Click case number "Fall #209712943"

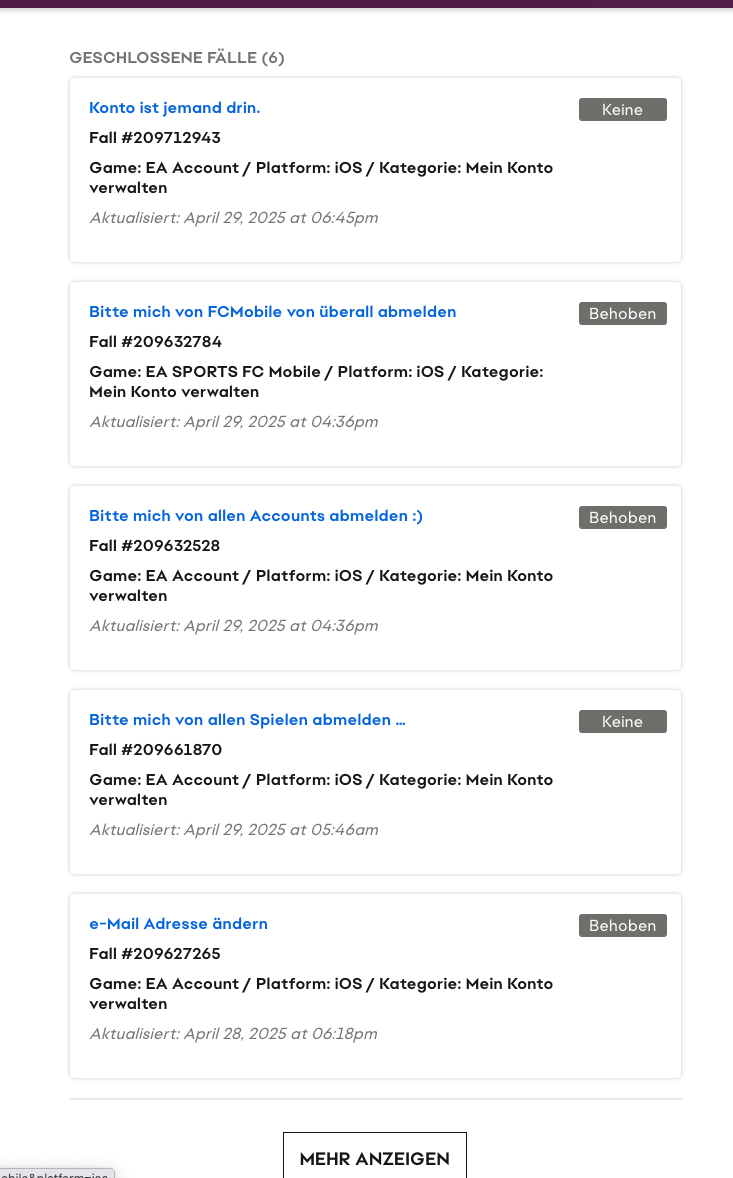[x=154, y=138]
